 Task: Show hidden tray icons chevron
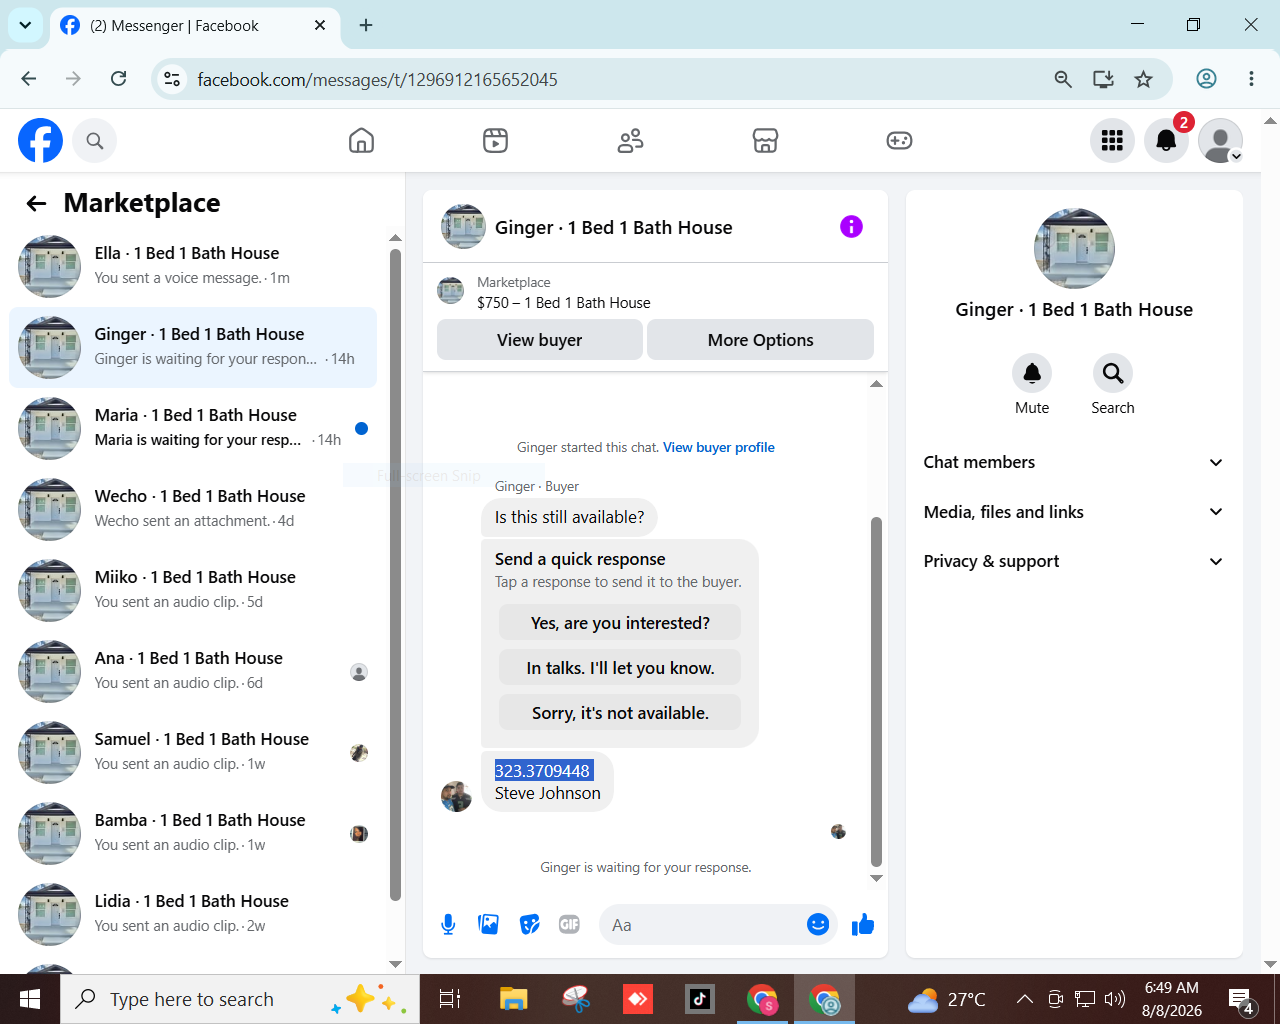[1024, 999]
